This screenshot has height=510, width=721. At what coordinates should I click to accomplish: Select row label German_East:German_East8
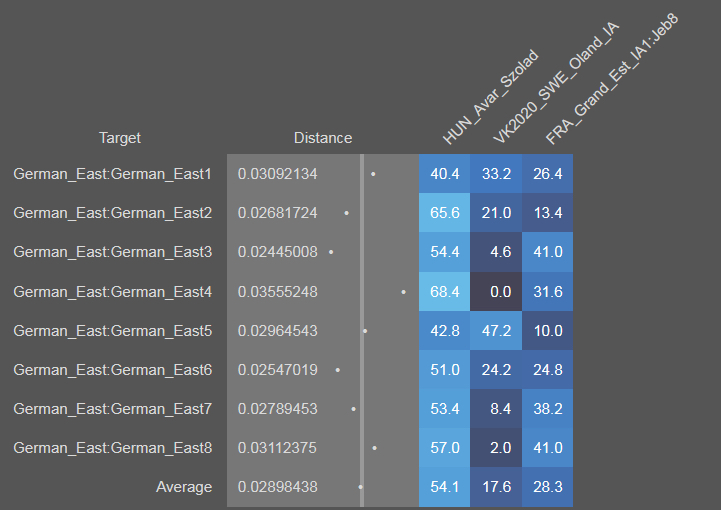pos(112,448)
